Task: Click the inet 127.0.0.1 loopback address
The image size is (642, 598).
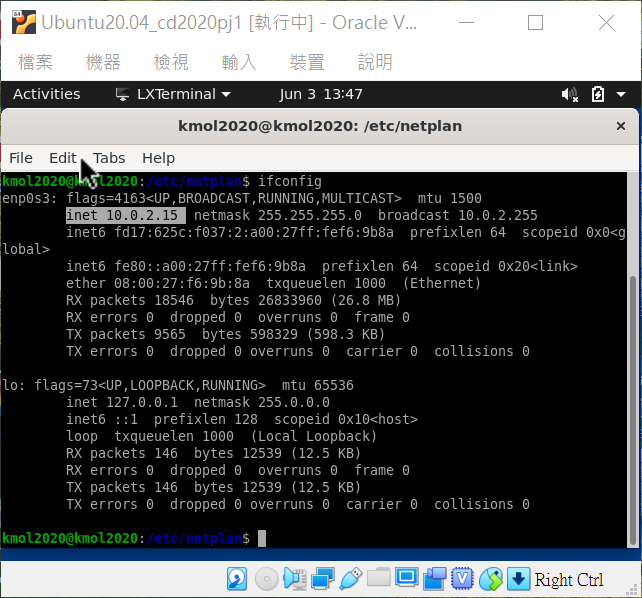Action: (x=122, y=402)
